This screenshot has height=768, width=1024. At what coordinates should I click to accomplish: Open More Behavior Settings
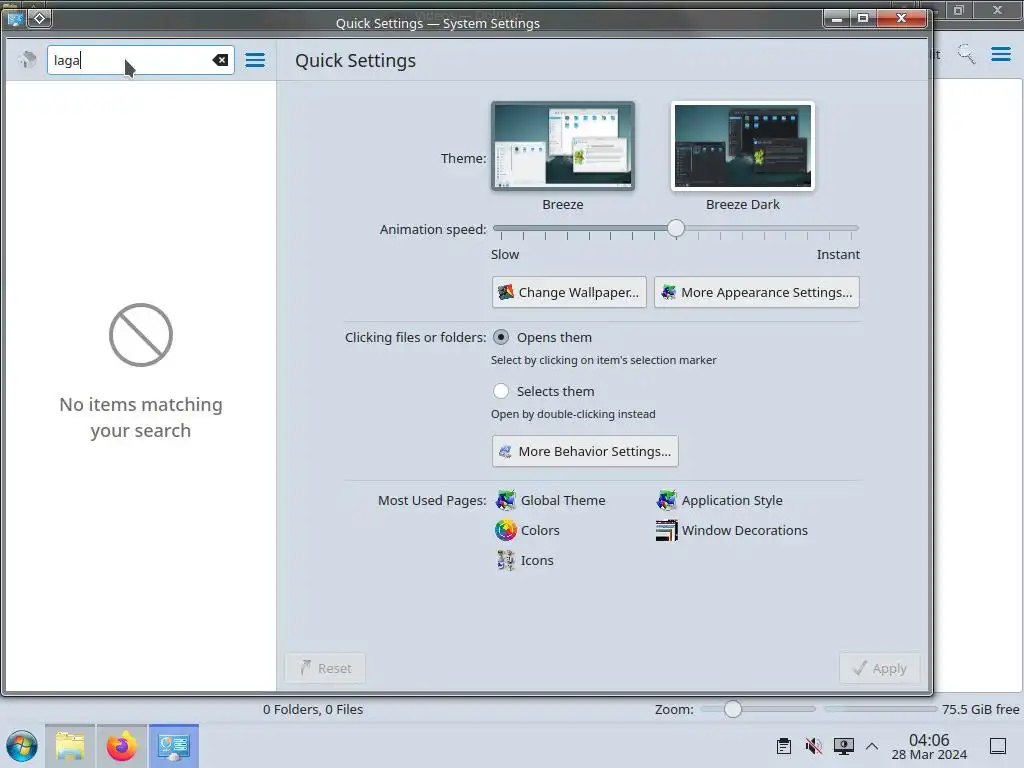click(x=585, y=451)
